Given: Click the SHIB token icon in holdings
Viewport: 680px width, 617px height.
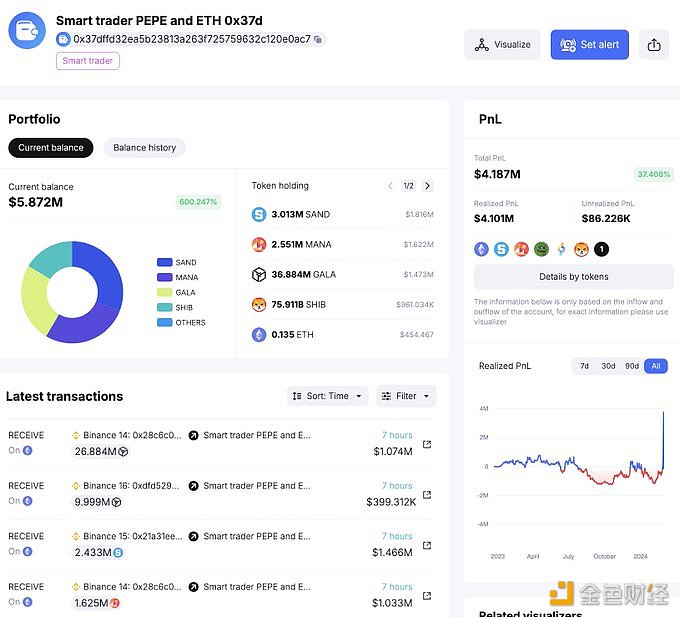Looking at the screenshot, I should tap(259, 304).
